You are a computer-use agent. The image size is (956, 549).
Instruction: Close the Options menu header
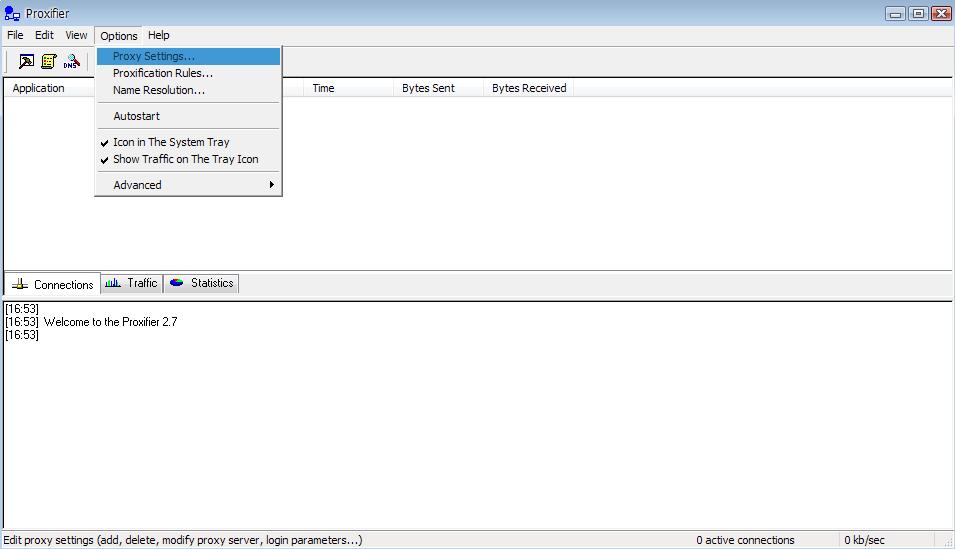tap(118, 36)
